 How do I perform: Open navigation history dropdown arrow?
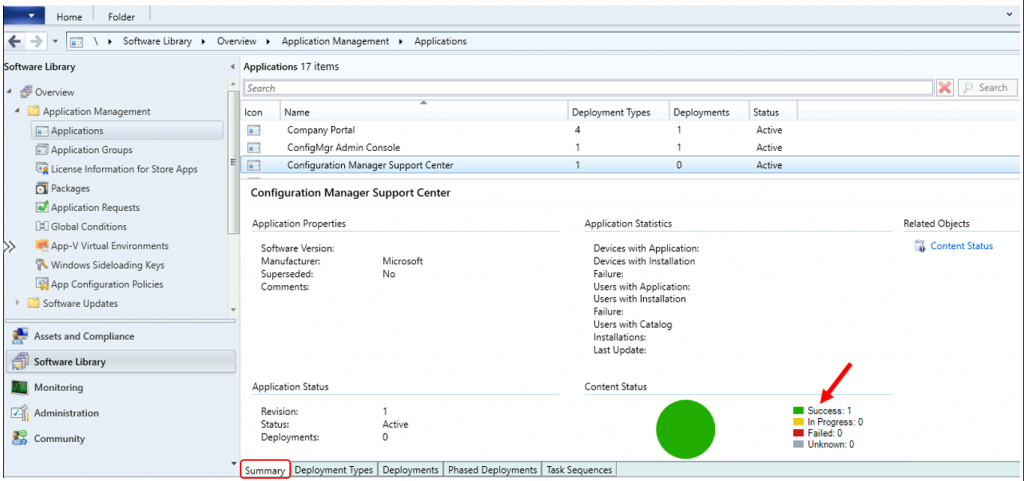click(56, 41)
